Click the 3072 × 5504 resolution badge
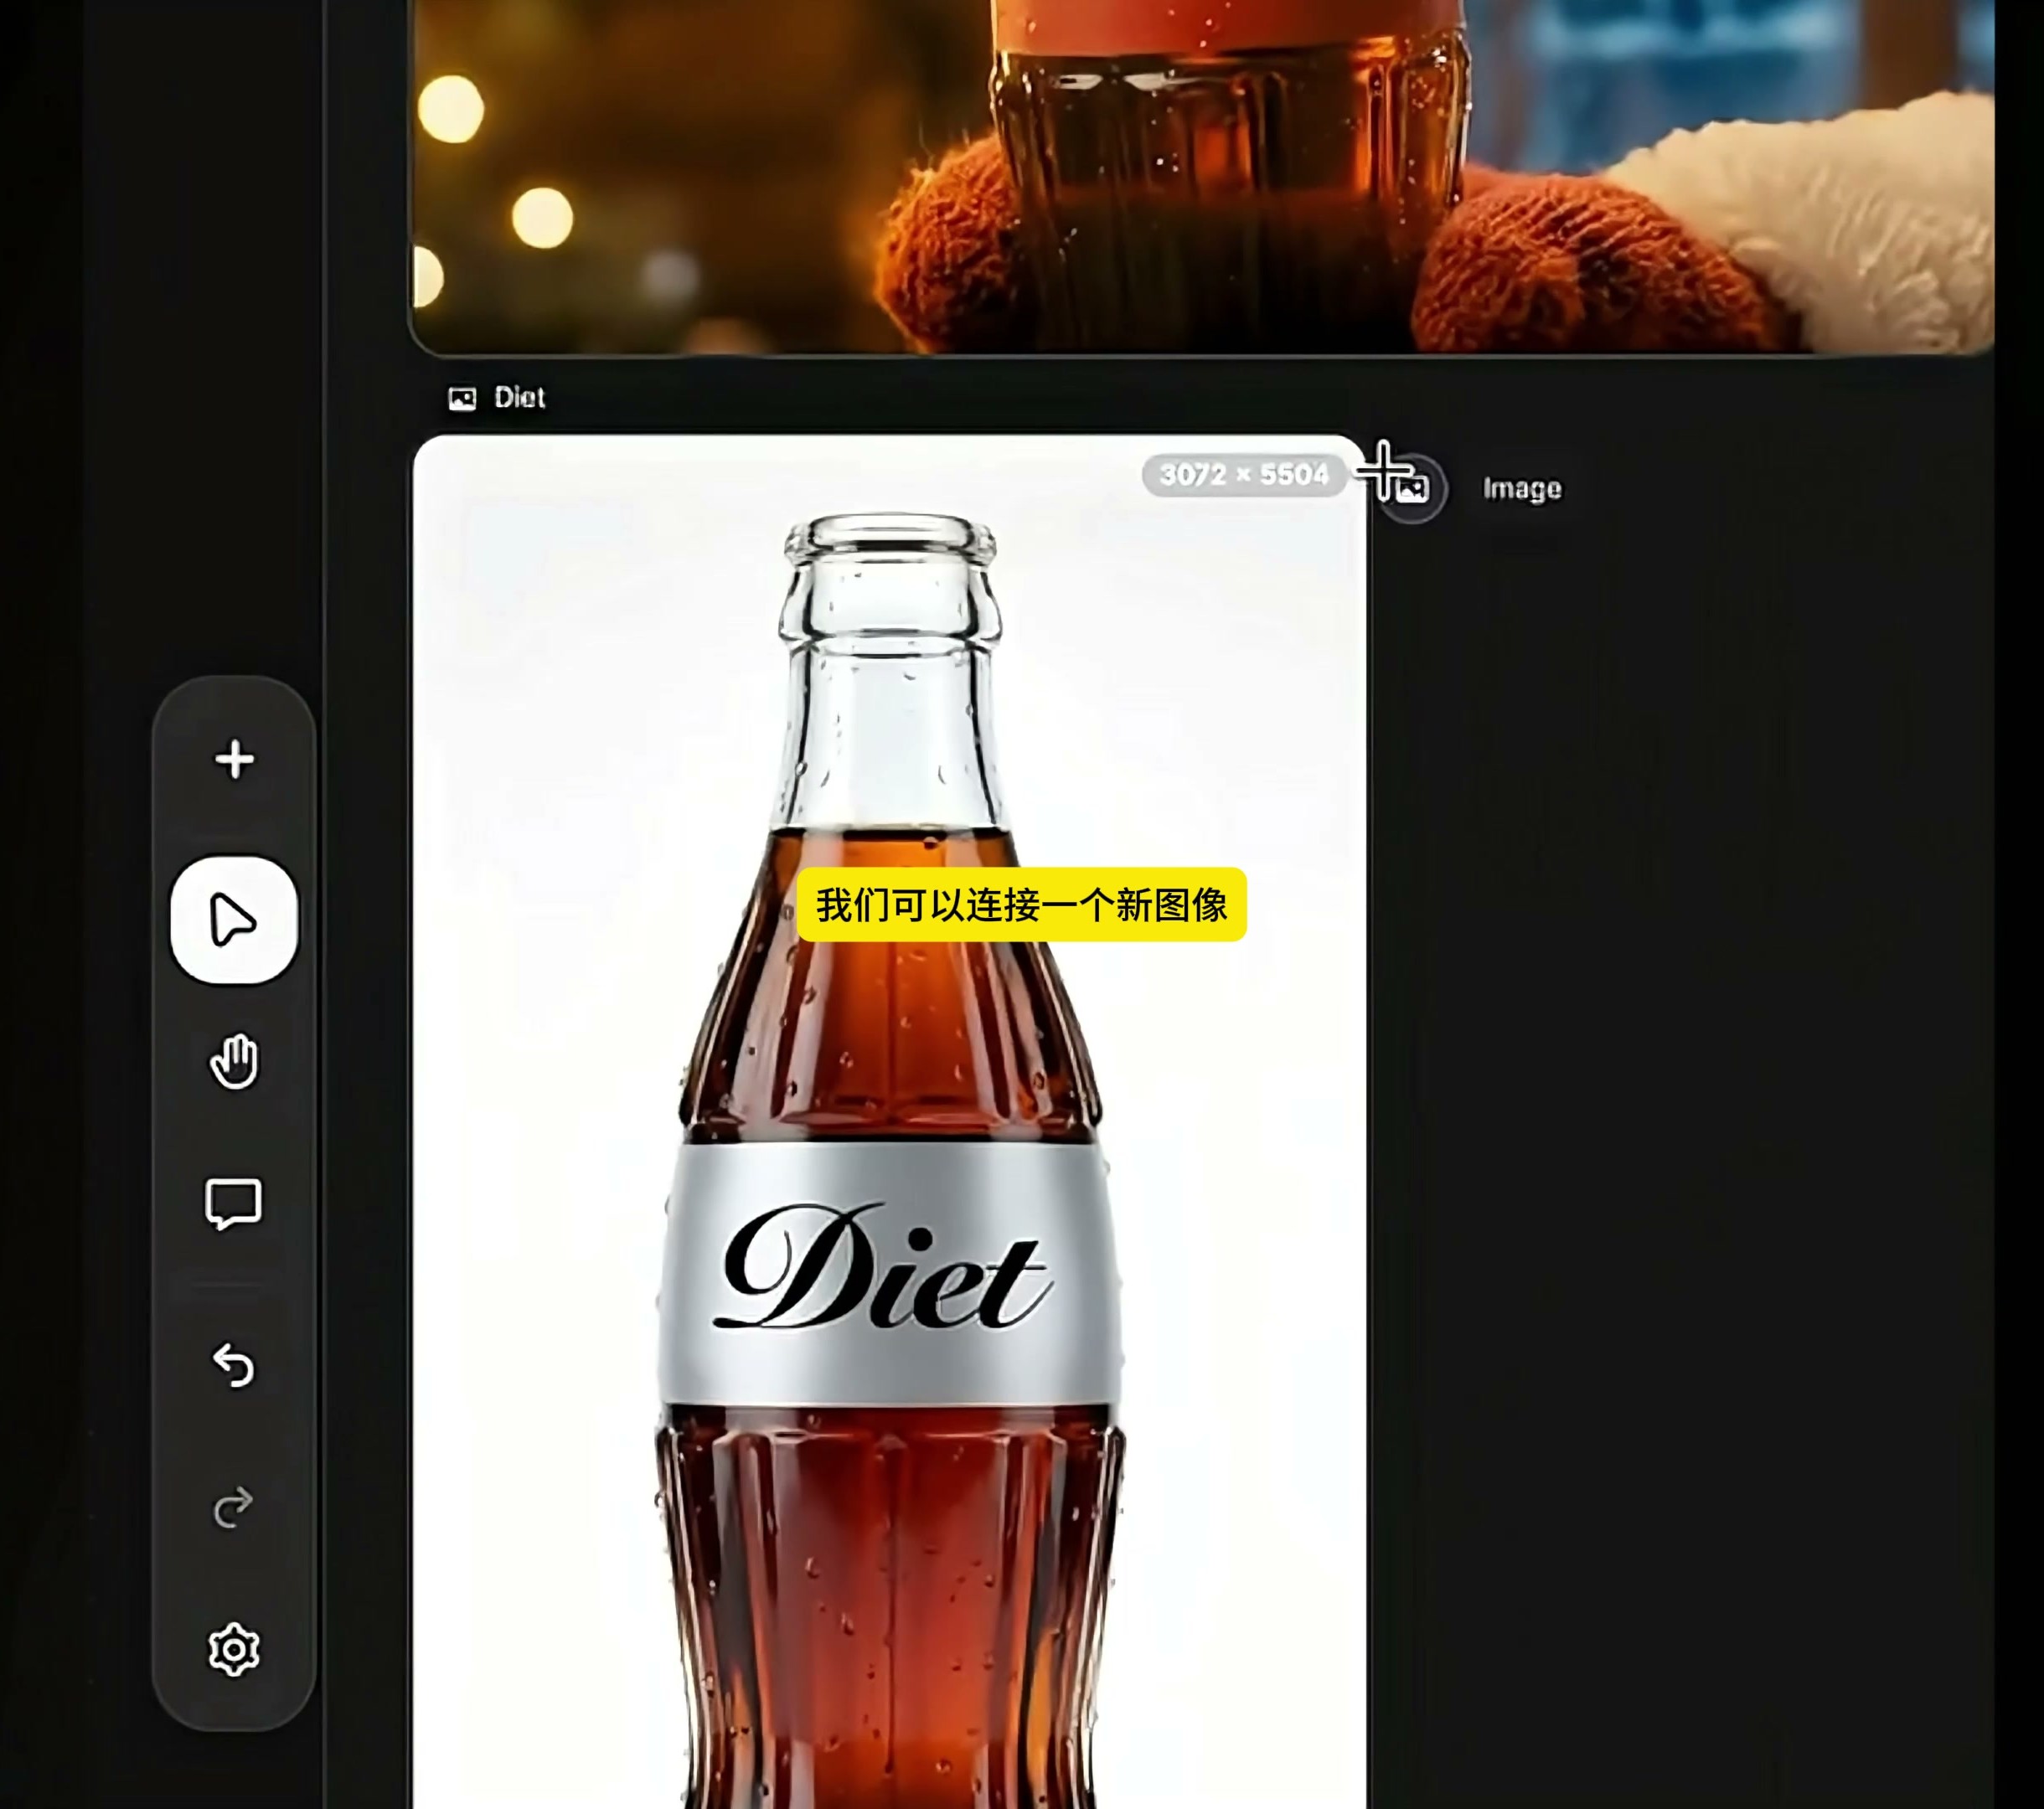 coord(1244,474)
